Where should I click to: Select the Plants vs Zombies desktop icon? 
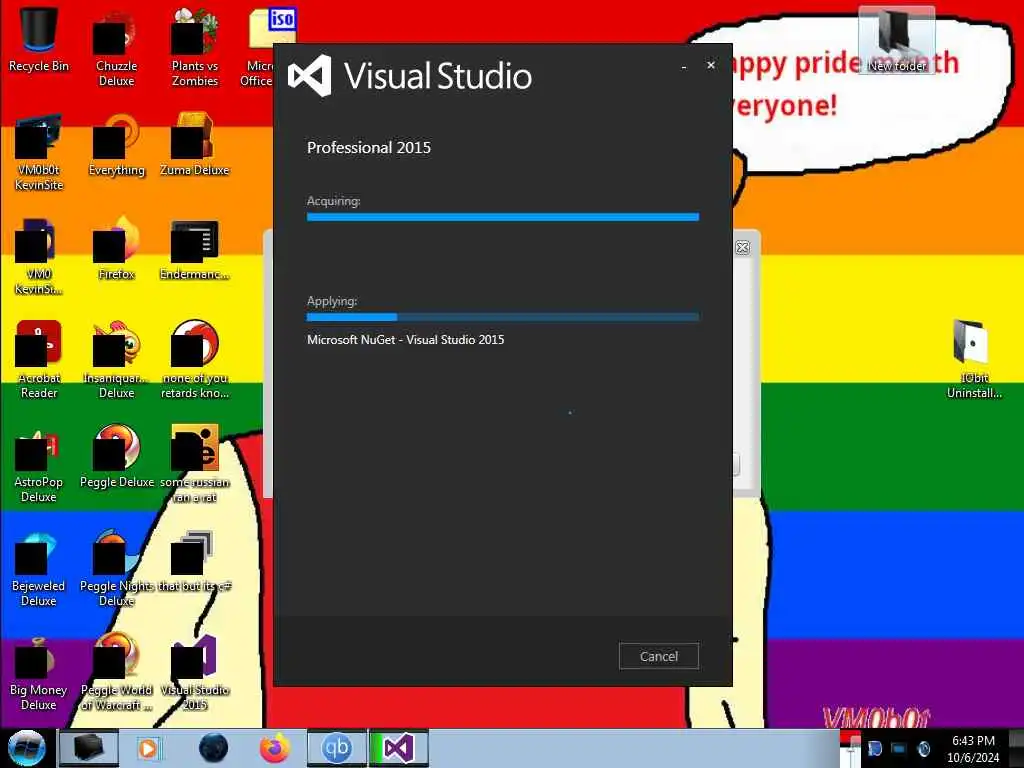tap(195, 49)
